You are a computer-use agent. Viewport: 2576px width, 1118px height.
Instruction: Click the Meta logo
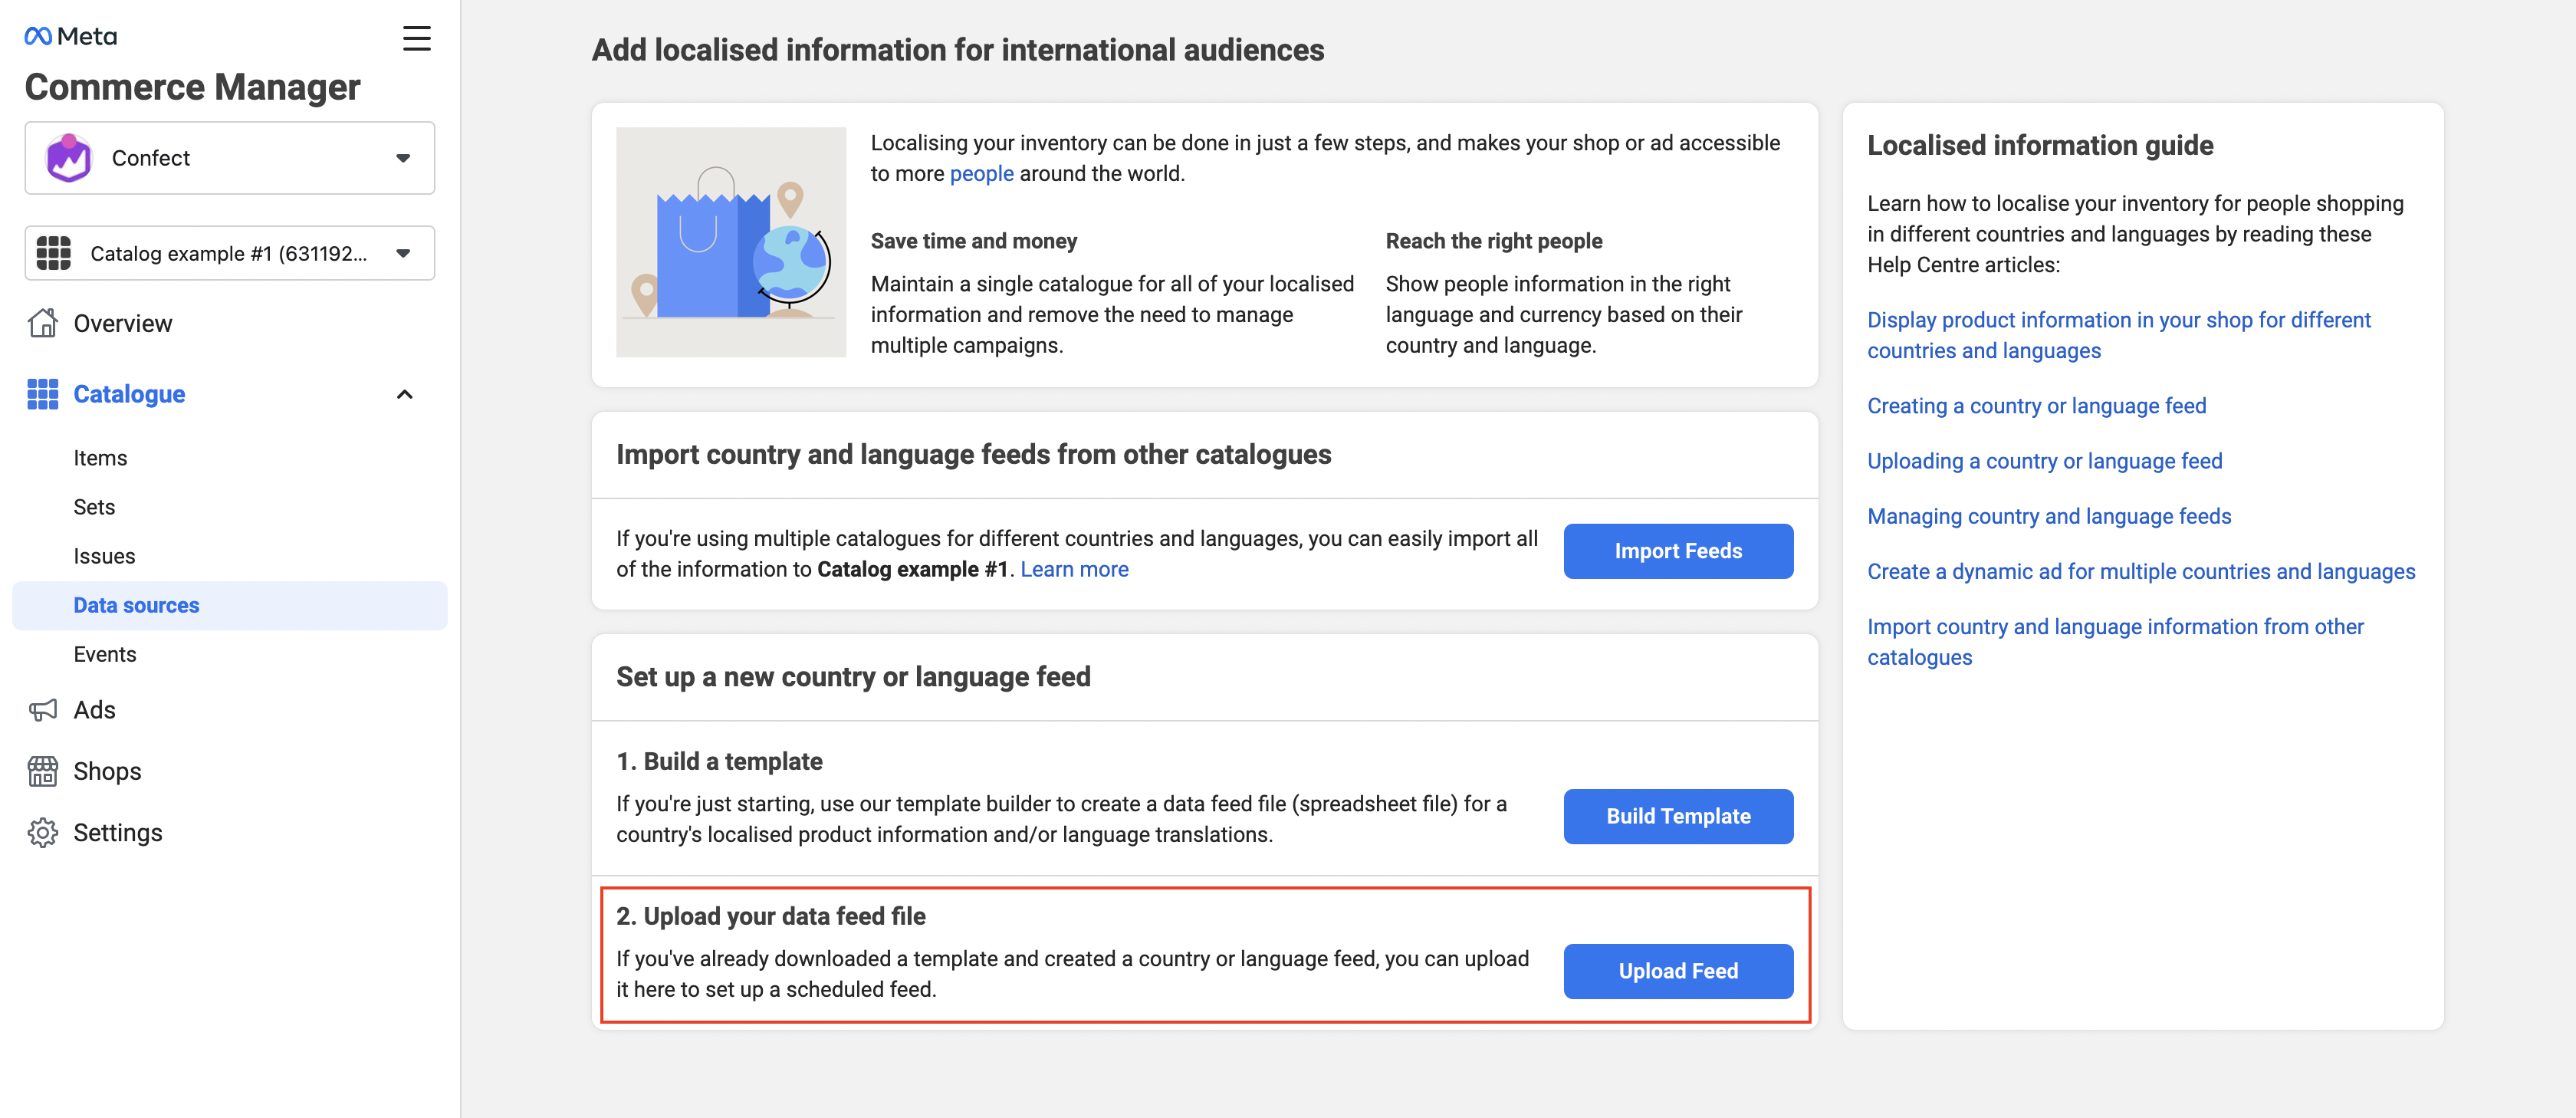[x=71, y=37]
